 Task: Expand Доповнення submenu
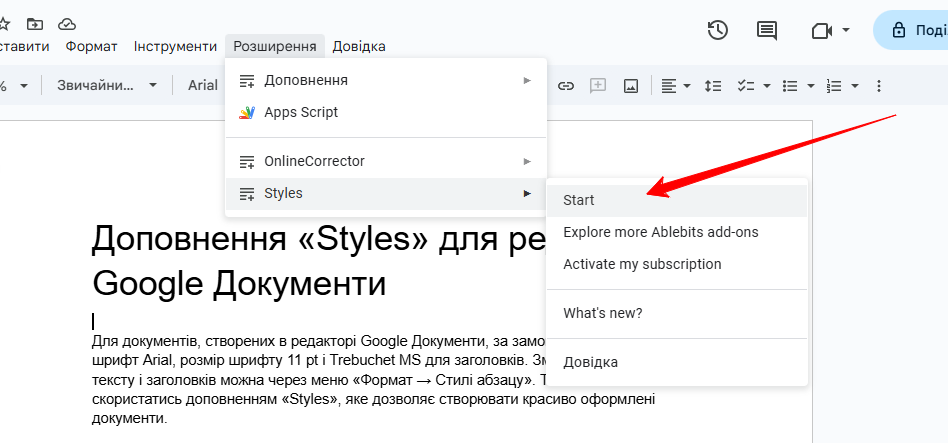pyautogui.click(x=386, y=80)
